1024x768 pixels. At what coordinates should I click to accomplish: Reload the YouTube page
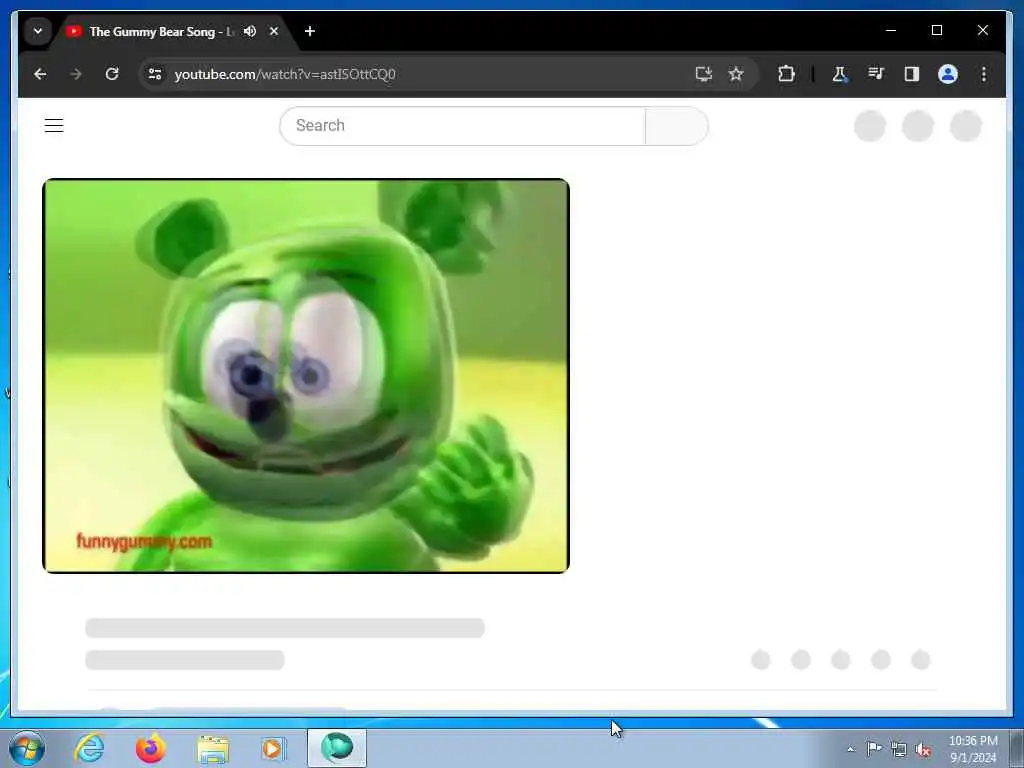coord(112,74)
